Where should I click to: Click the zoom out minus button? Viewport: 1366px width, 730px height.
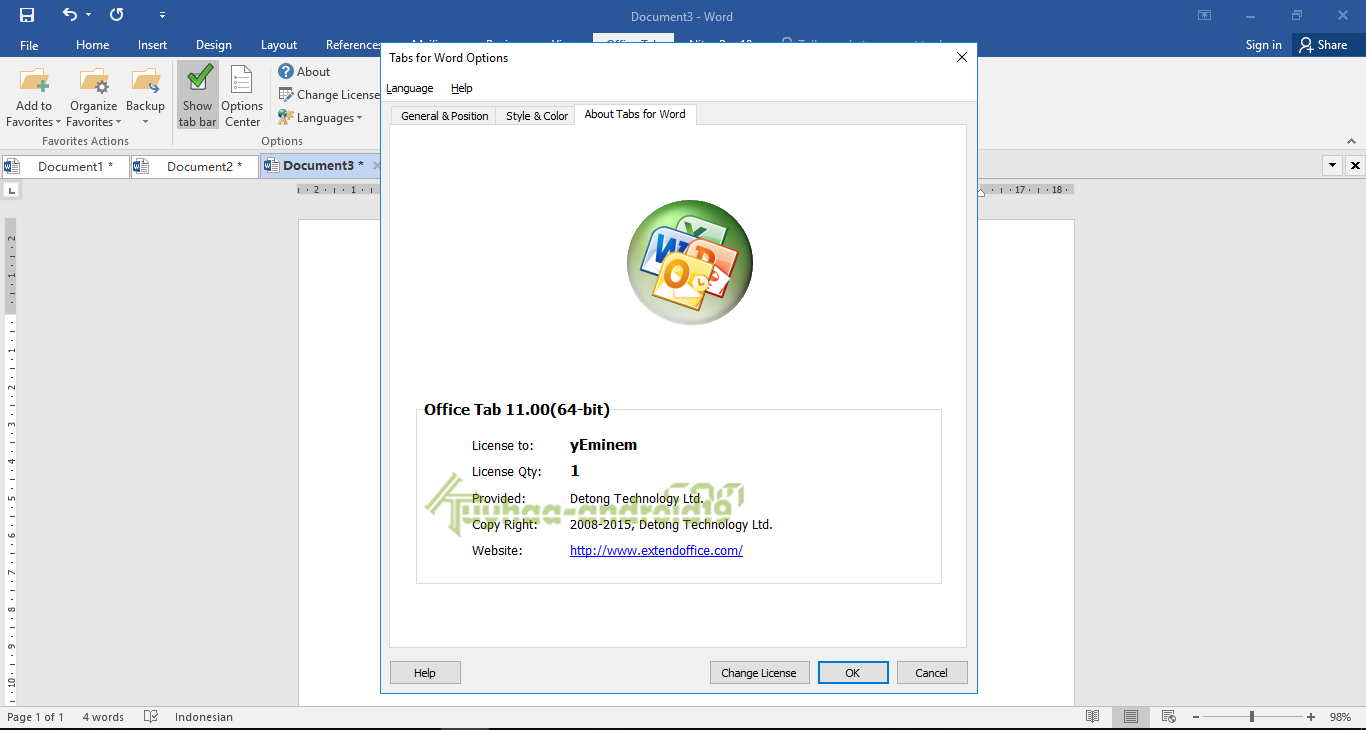click(1194, 717)
